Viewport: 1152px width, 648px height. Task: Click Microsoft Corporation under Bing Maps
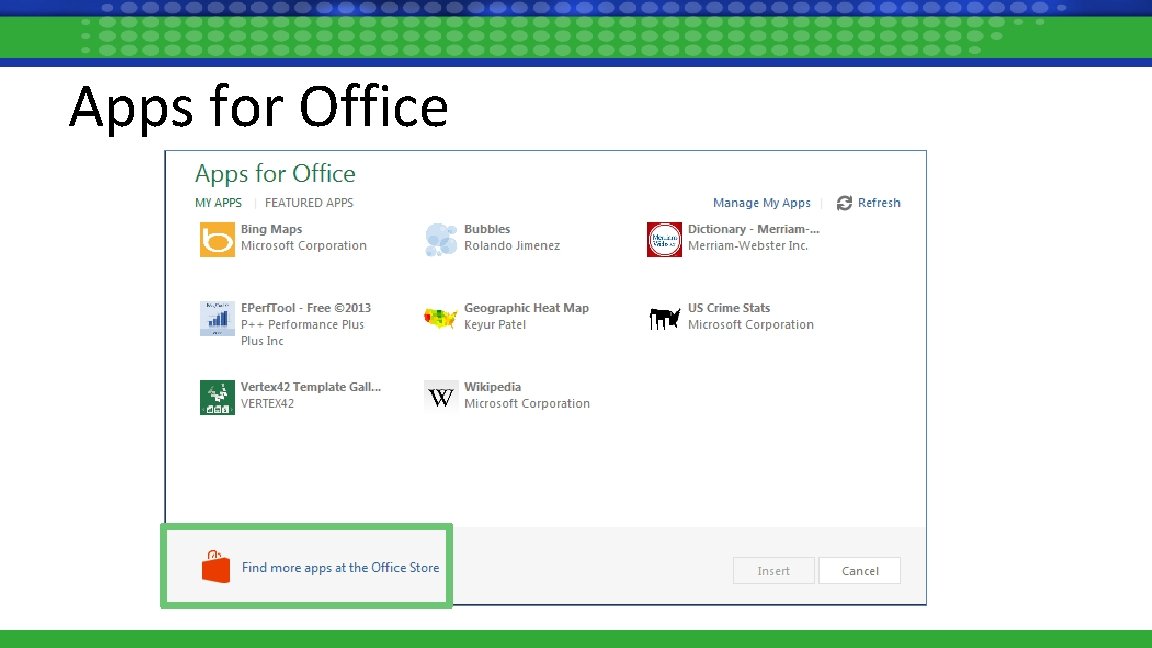[x=303, y=246]
